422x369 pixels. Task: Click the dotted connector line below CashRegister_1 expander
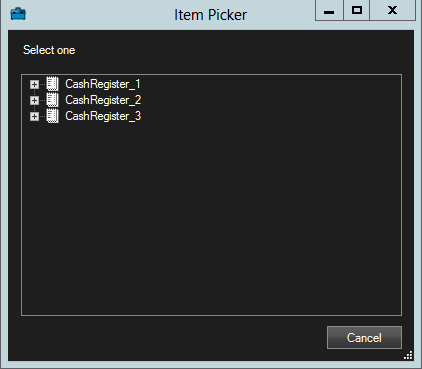[34, 92]
